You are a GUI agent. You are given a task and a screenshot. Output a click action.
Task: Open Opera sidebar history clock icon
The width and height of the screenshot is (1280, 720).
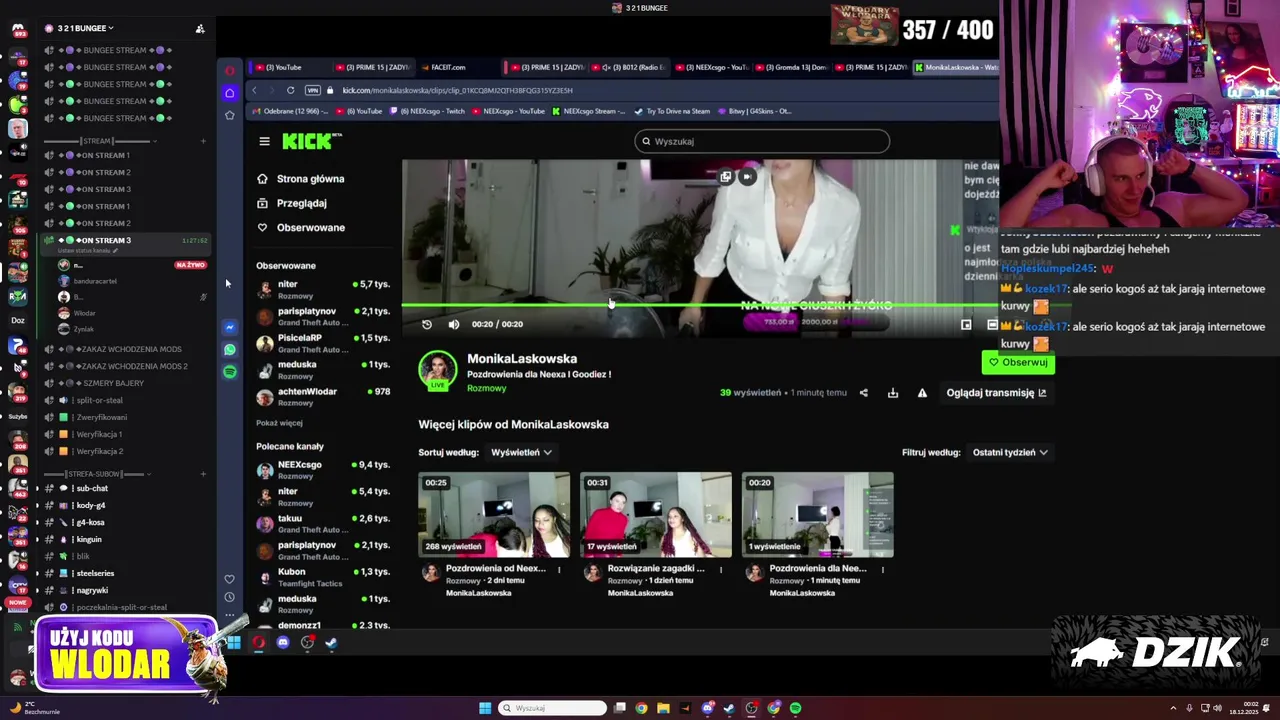[x=230, y=597]
